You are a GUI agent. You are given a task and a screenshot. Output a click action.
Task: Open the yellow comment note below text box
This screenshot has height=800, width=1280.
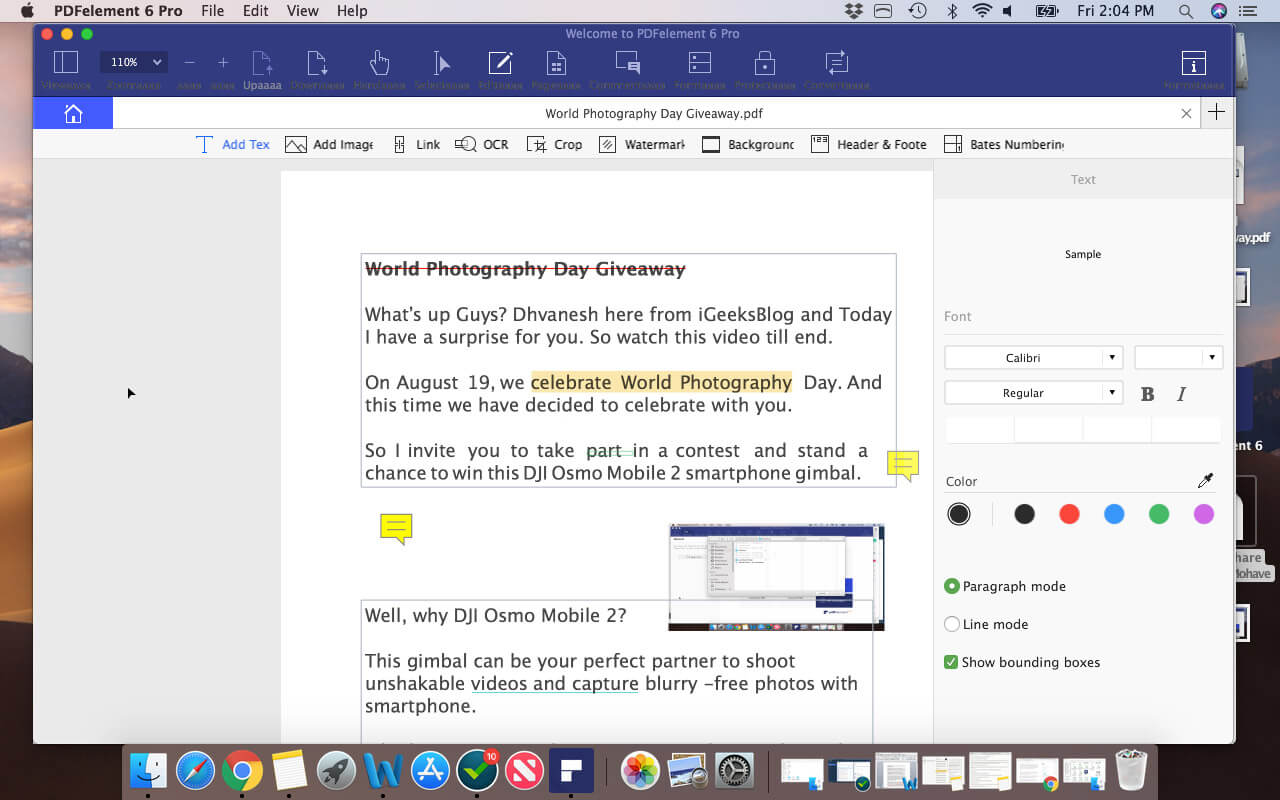click(396, 529)
